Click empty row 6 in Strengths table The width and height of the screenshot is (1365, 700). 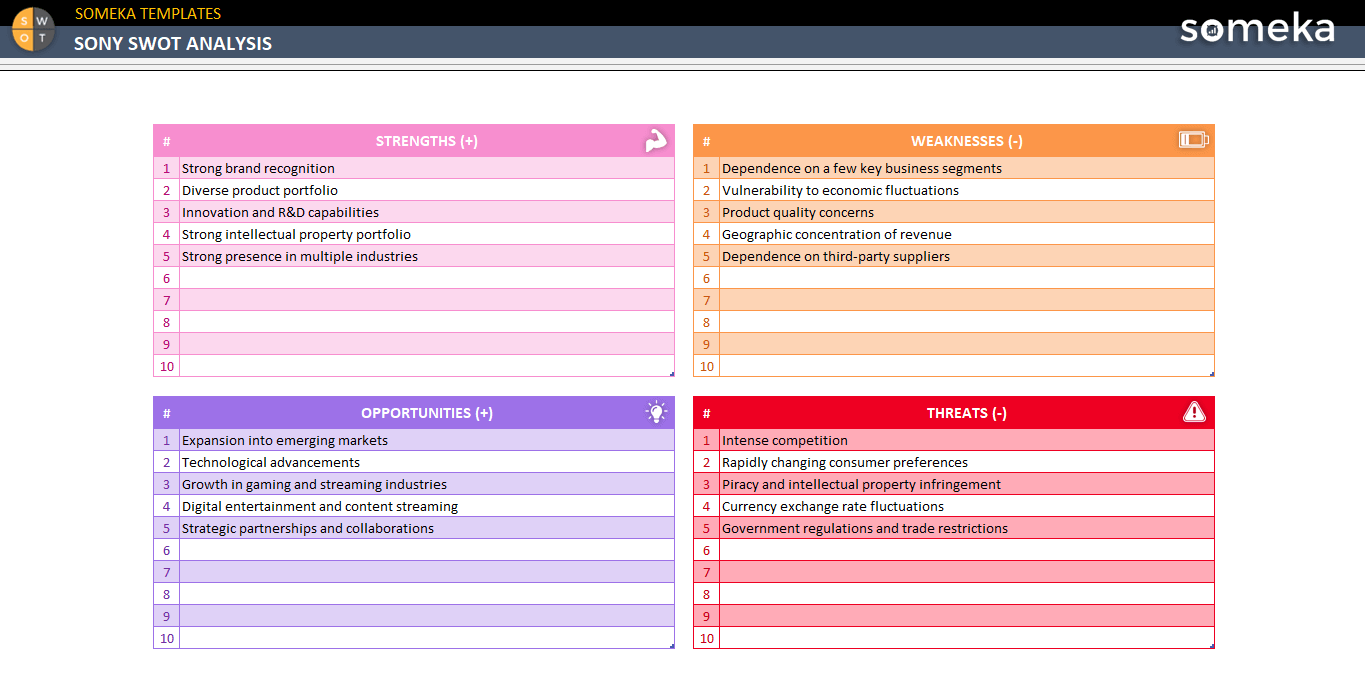(x=427, y=278)
